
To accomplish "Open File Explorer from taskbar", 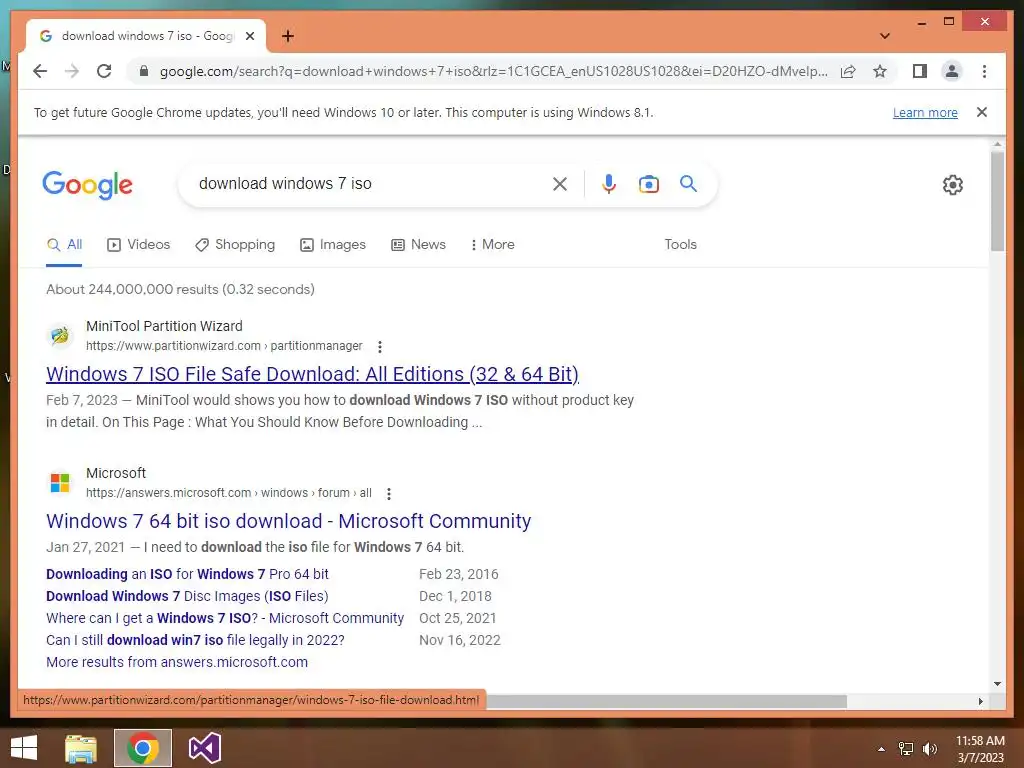I will pos(80,748).
